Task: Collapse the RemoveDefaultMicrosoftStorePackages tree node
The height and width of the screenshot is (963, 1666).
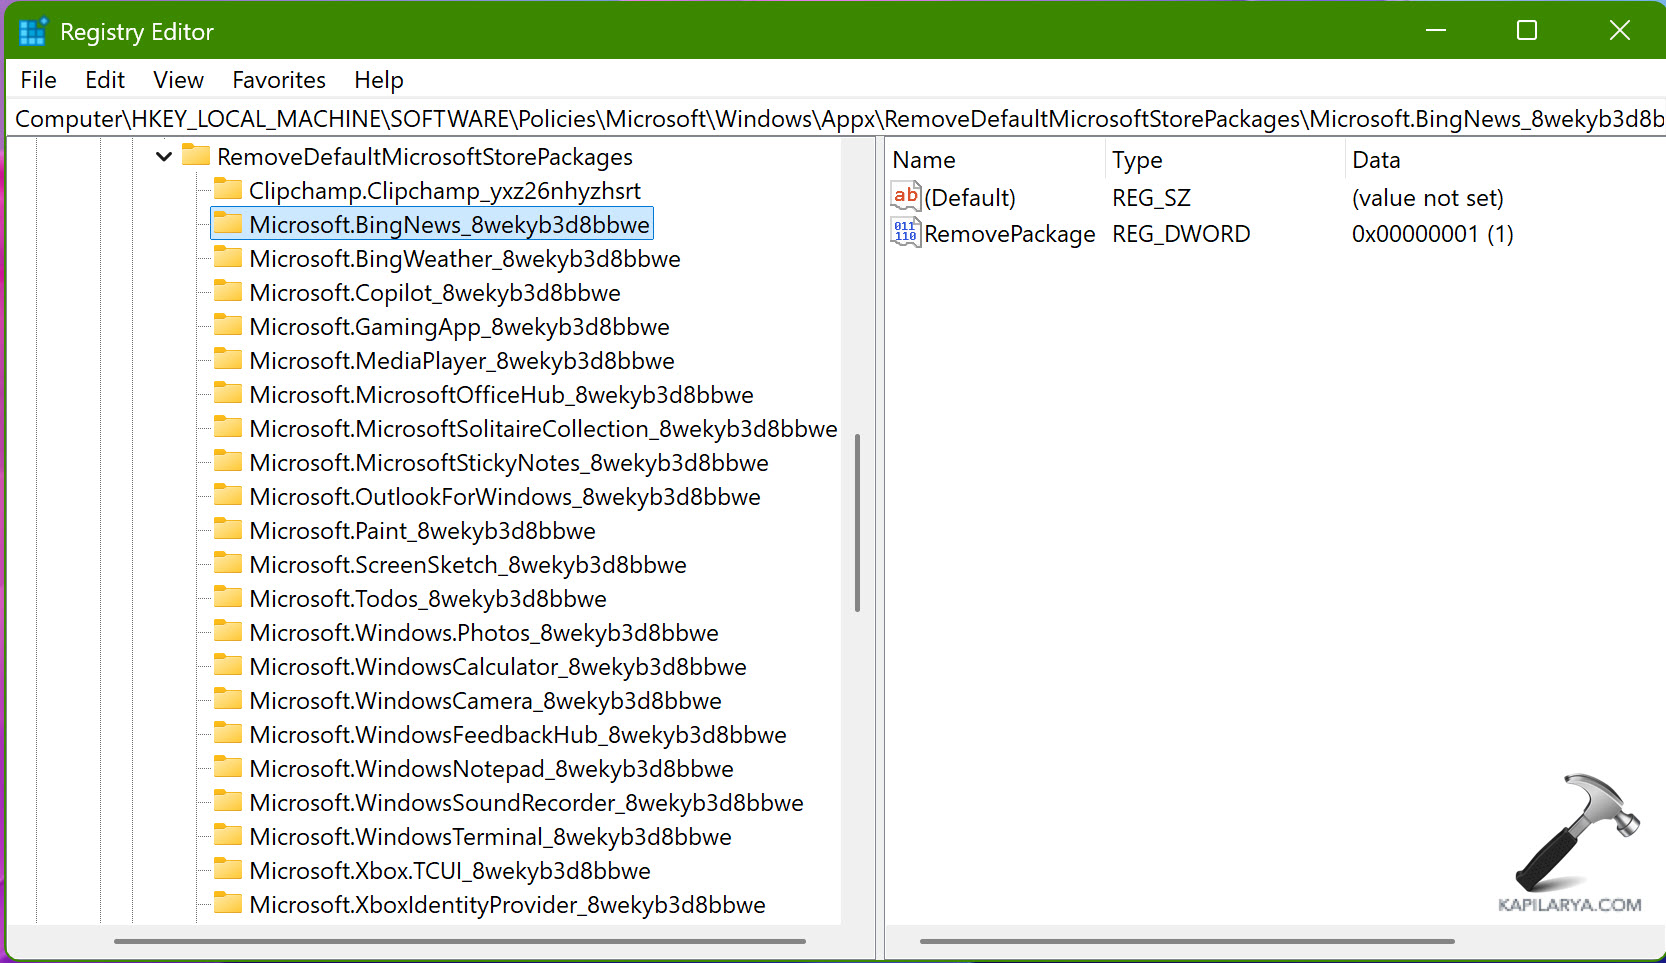Action: [164, 156]
